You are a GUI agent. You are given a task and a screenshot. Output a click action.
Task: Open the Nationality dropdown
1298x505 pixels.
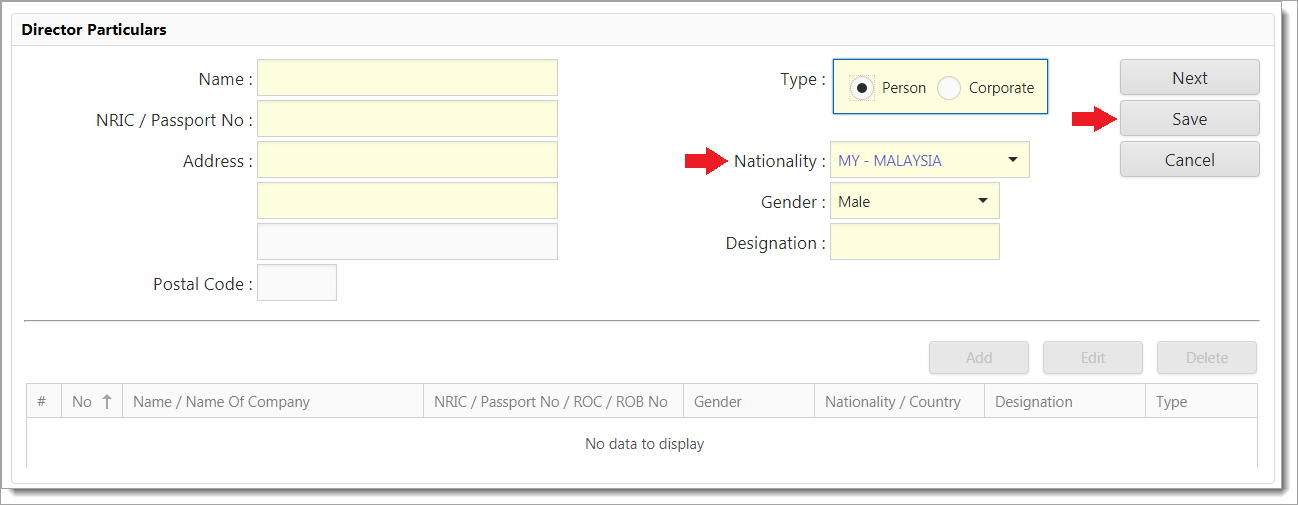point(1012,160)
